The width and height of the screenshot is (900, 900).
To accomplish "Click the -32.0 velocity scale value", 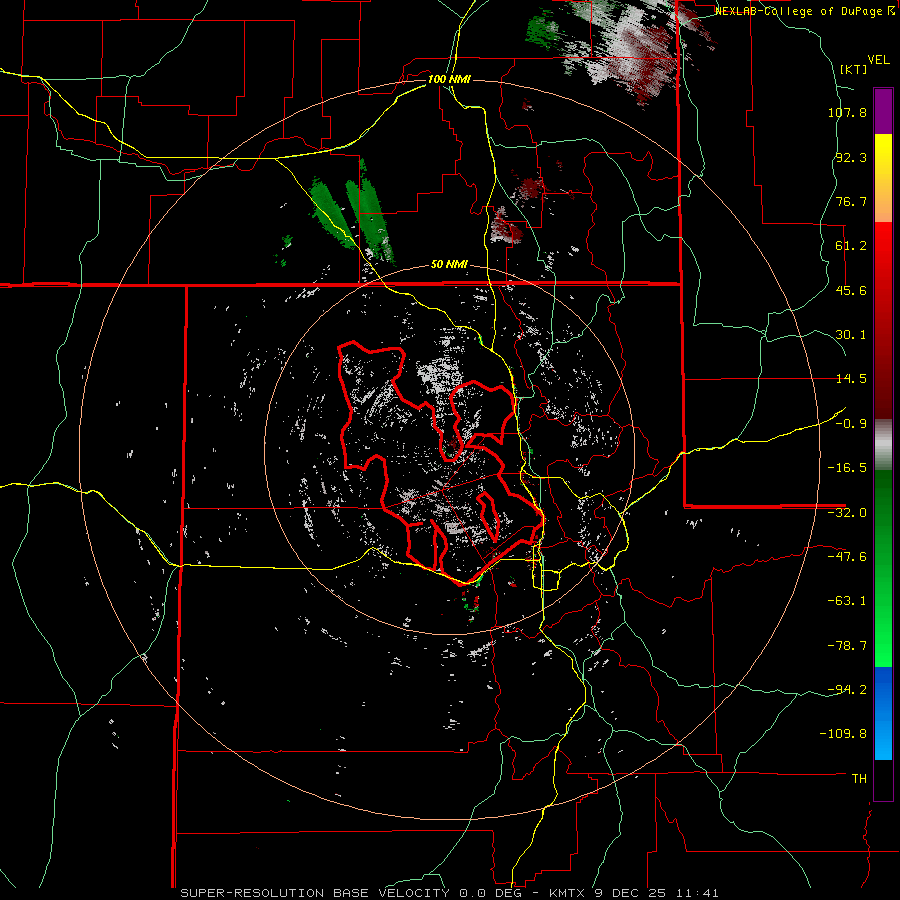I will pos(847,513).
